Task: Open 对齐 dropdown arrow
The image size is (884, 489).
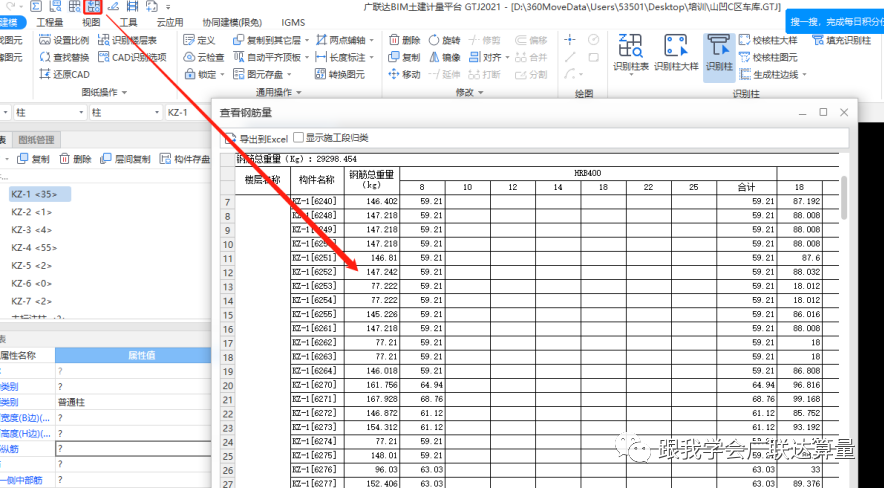Action: tap(507, 58)
